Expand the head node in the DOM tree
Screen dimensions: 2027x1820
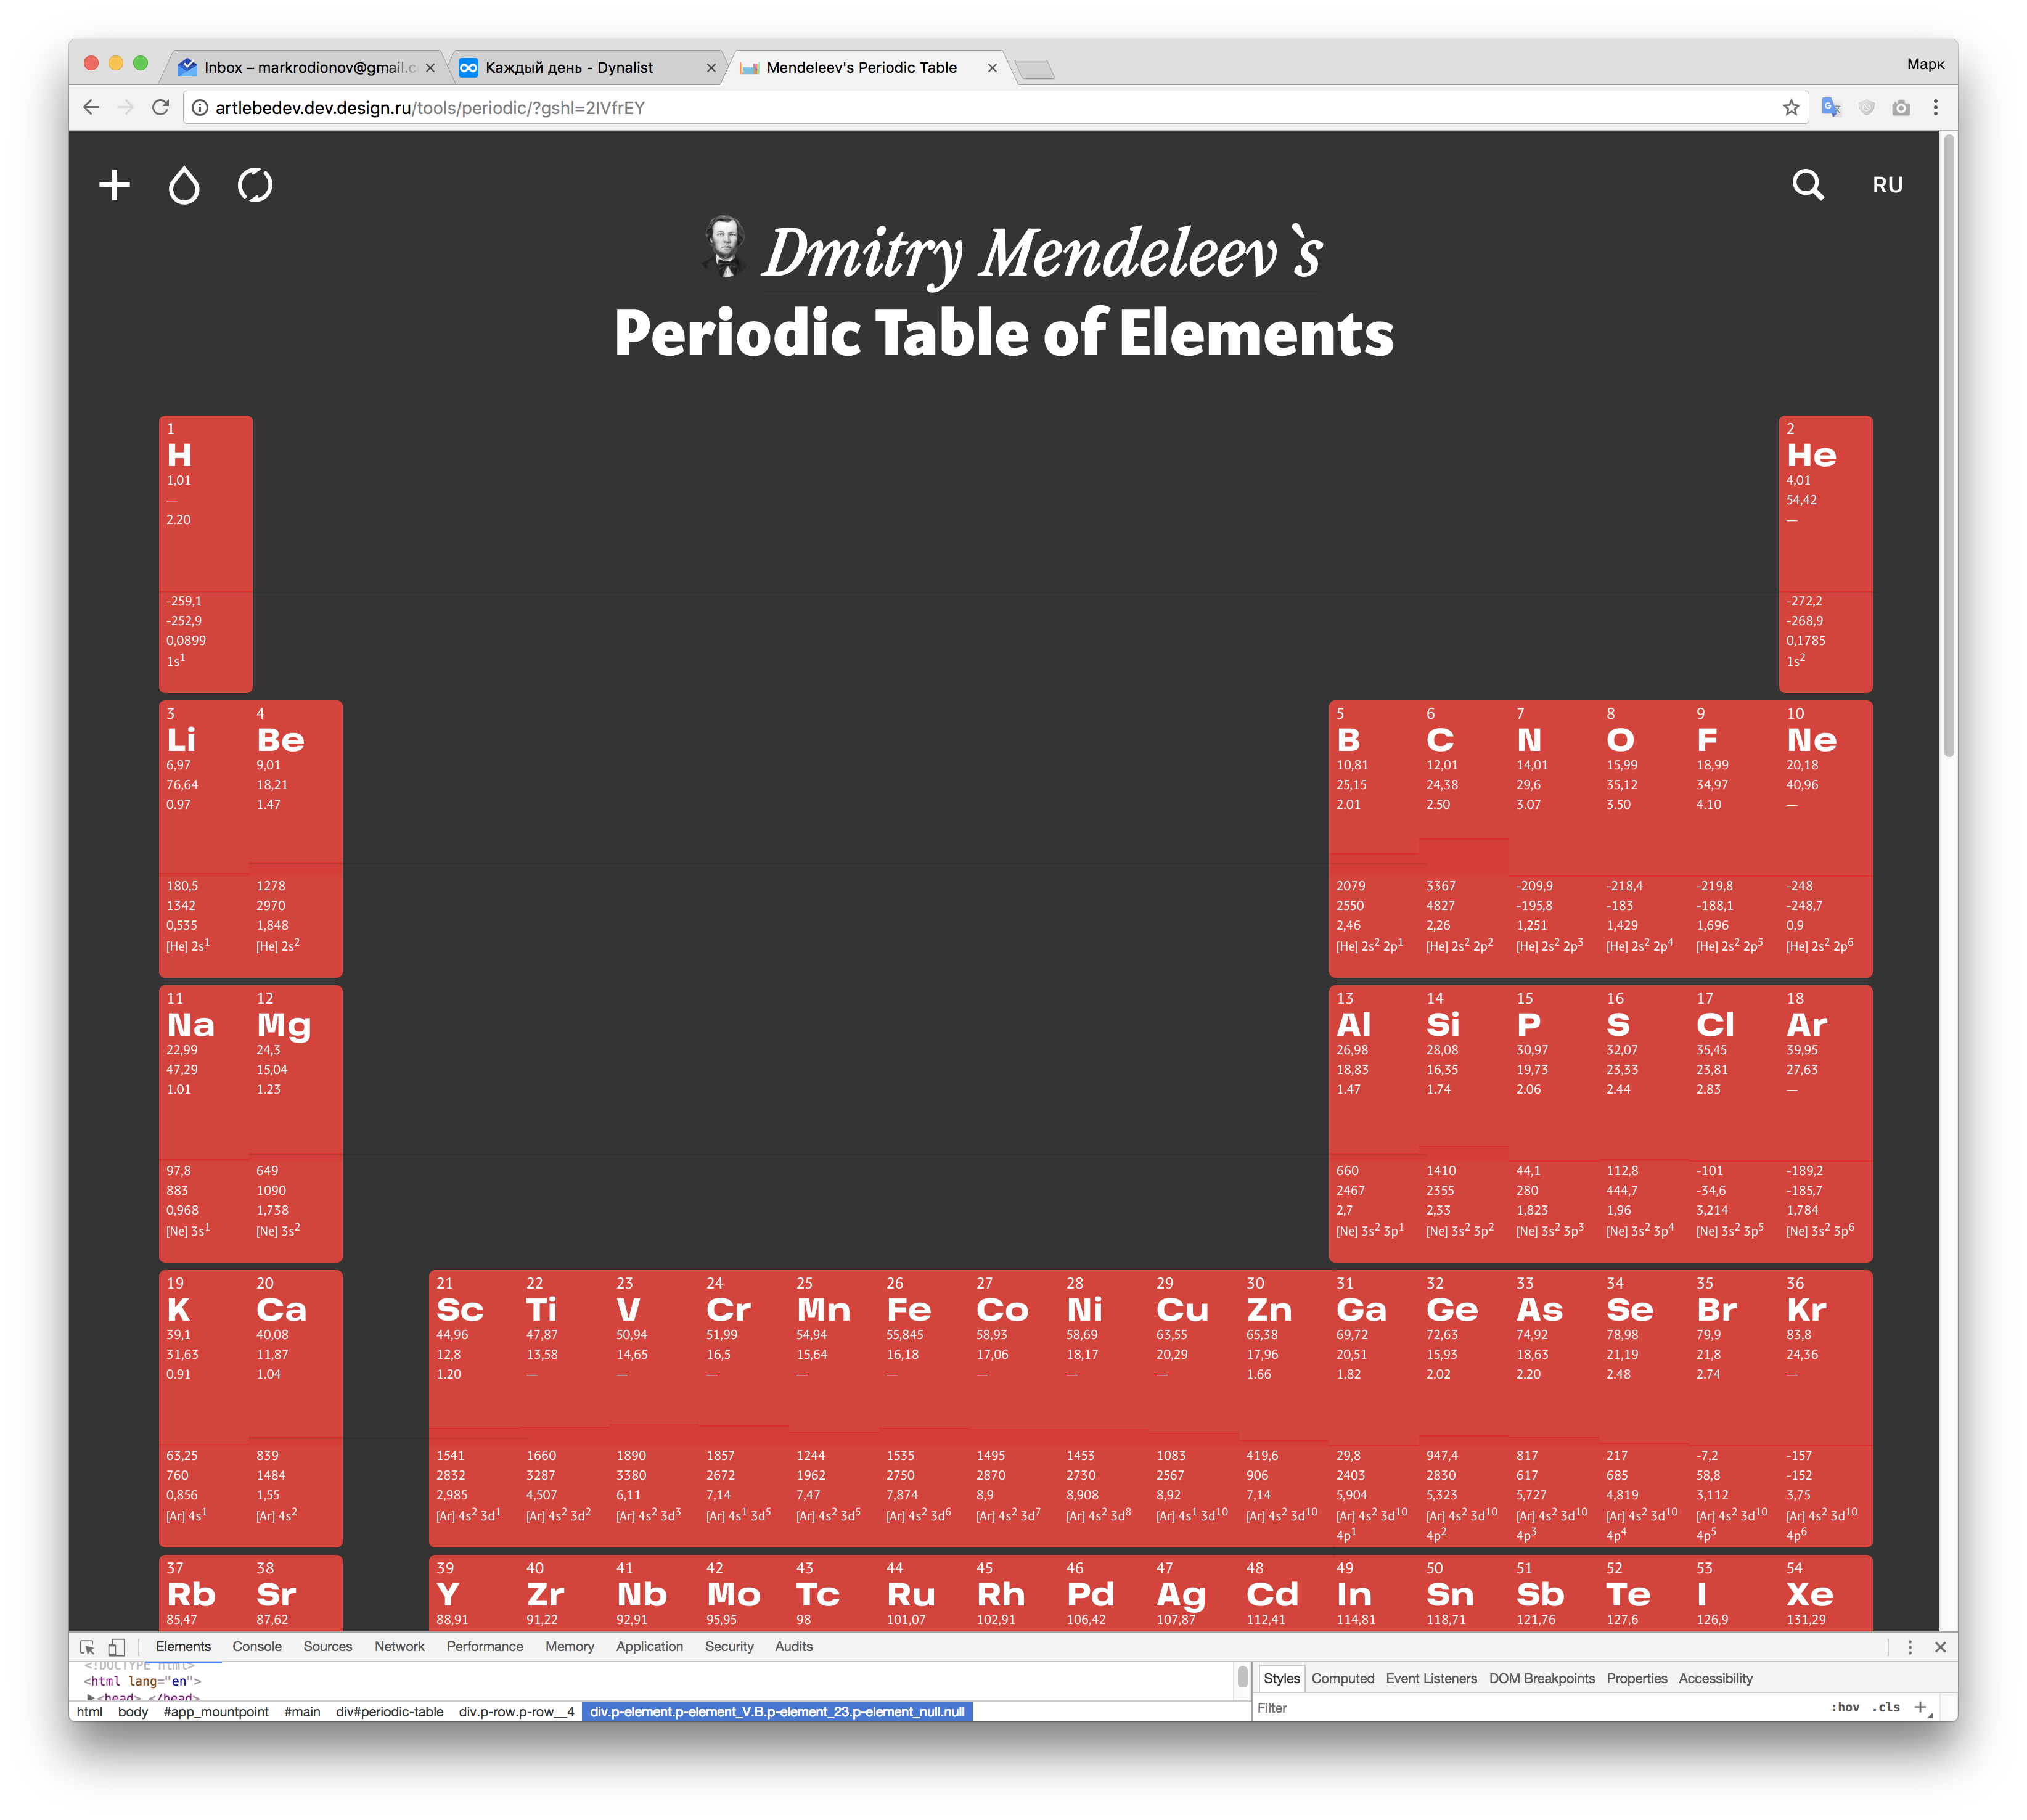[x=91, y=1697]
